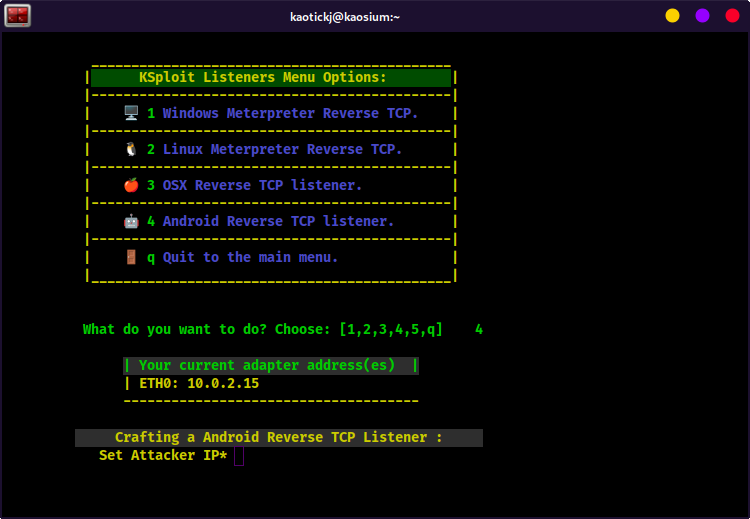The width and height of the screenshot is (750, 519).
Task: Click the cursor after 'Set Attacker IP*'
Action: tap(239, 456)
